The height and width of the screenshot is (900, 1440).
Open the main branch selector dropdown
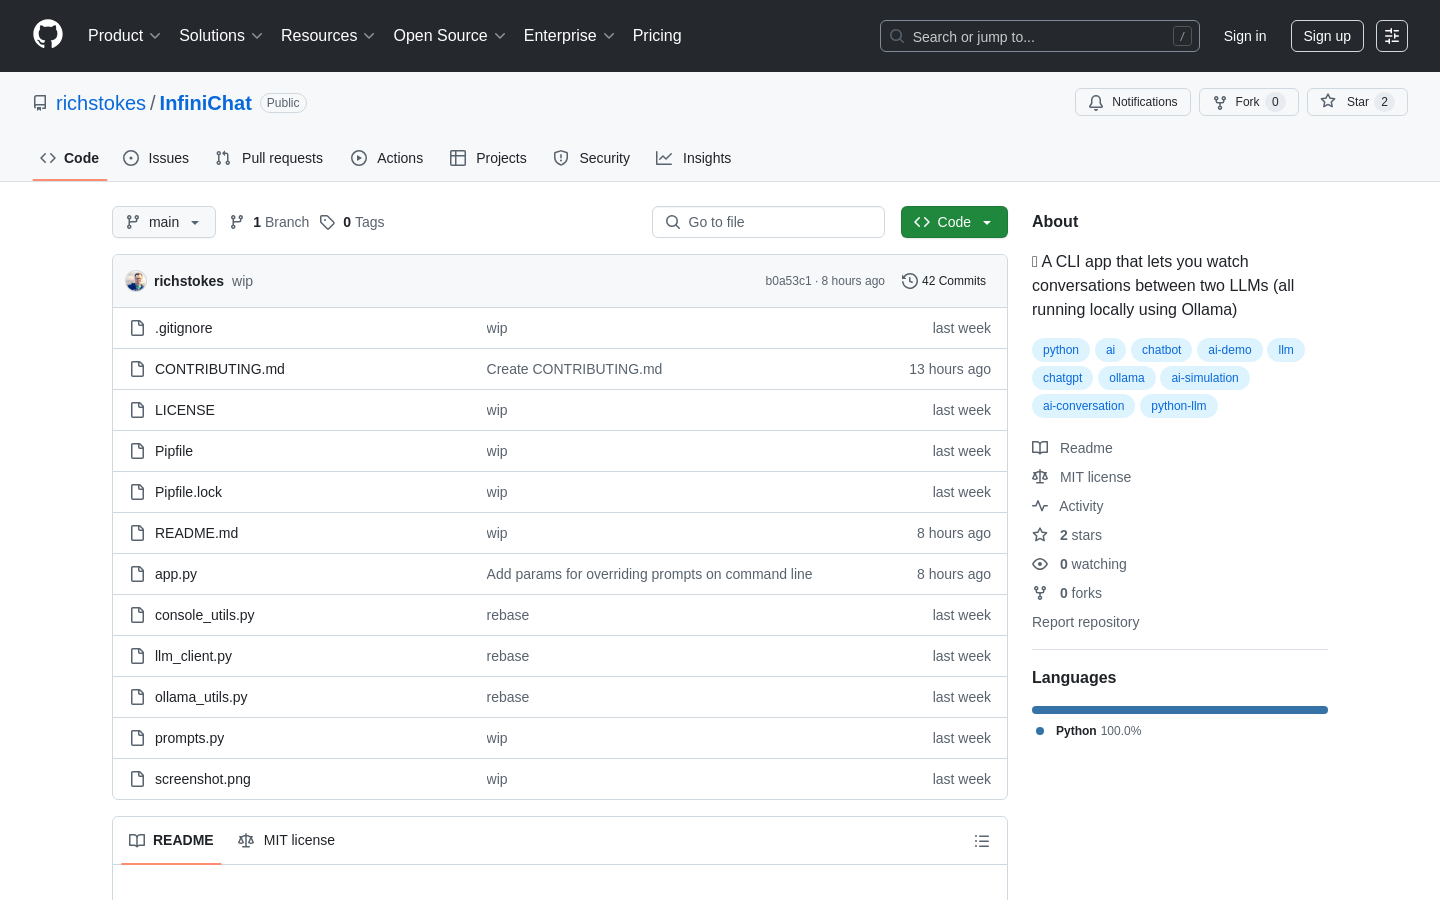164,222
